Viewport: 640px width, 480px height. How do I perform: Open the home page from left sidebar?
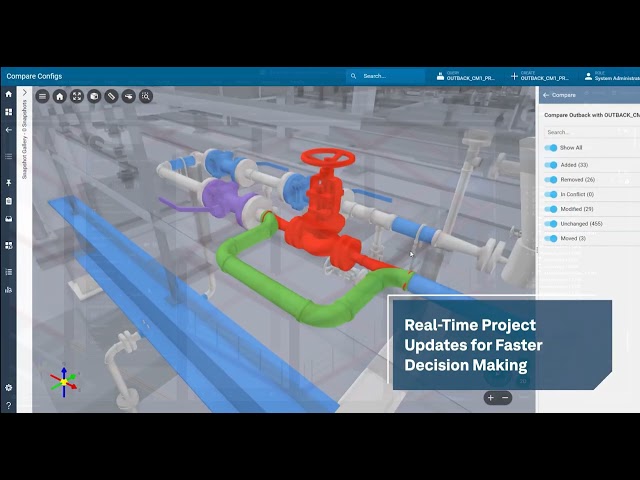[x=8, y=94]
